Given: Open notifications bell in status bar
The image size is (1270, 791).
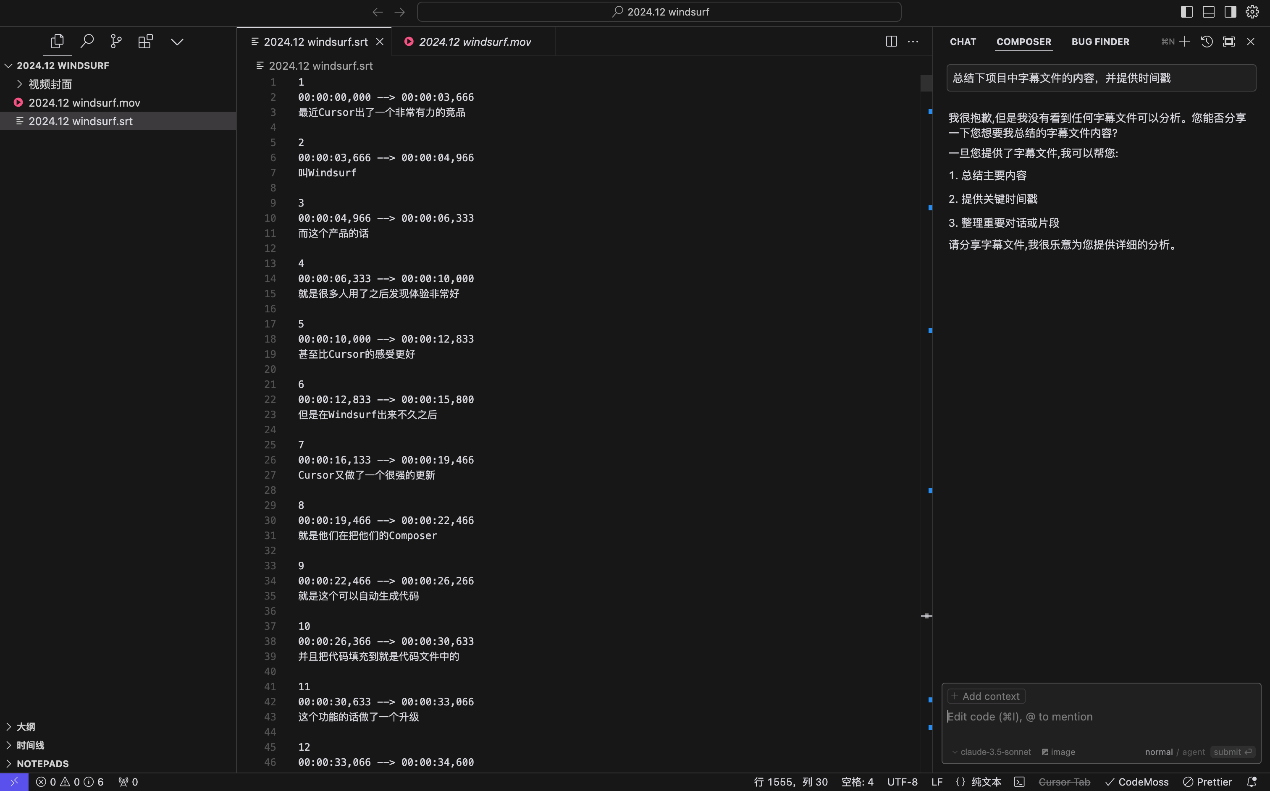Looking at the screenshot, I should click(x=1252, y=782).
